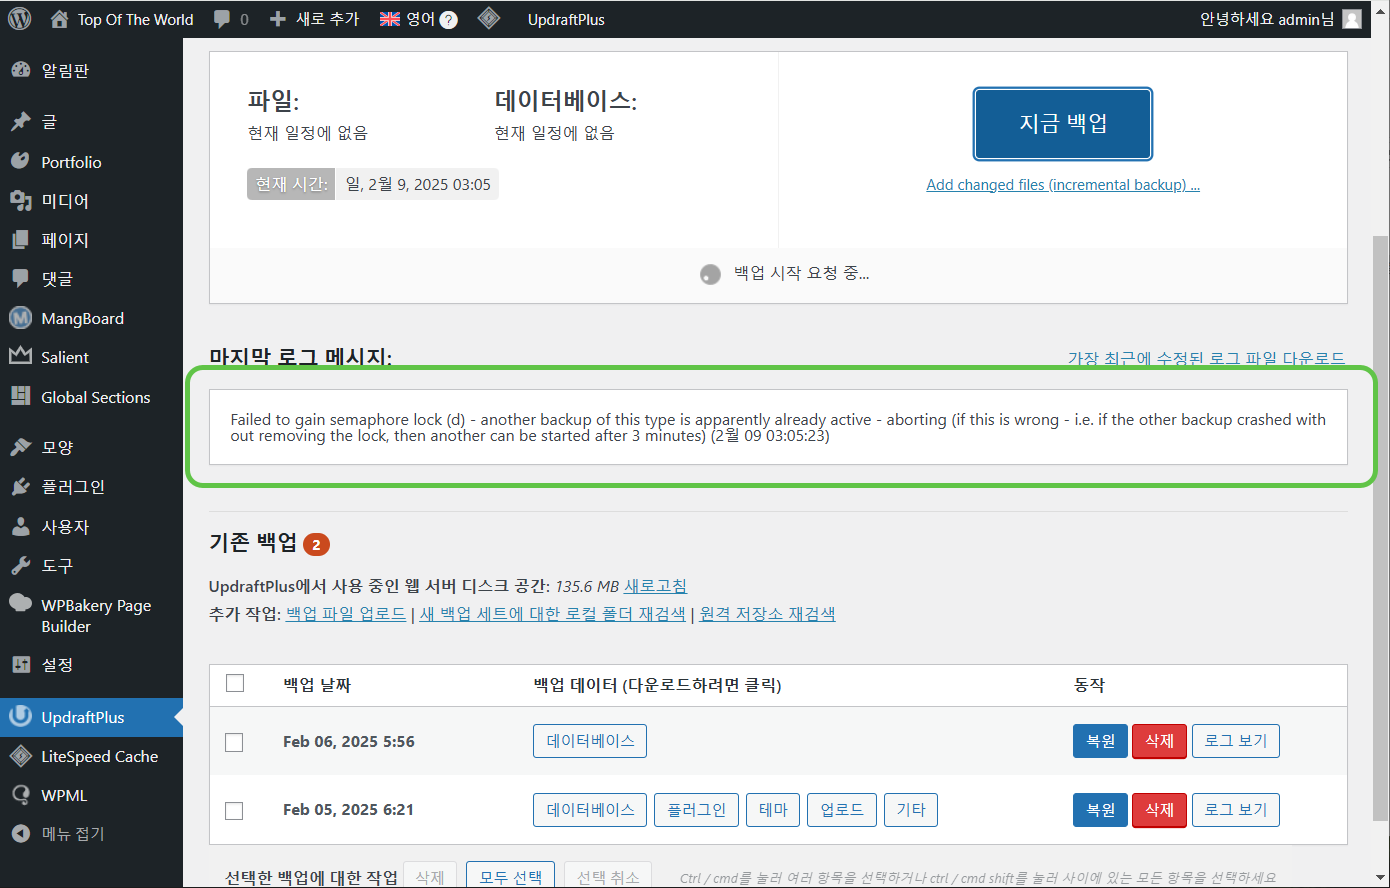Click the WPML icon in sidebar
The height and width of the screenshot is (888, 1390).
(x=21, y=795)
